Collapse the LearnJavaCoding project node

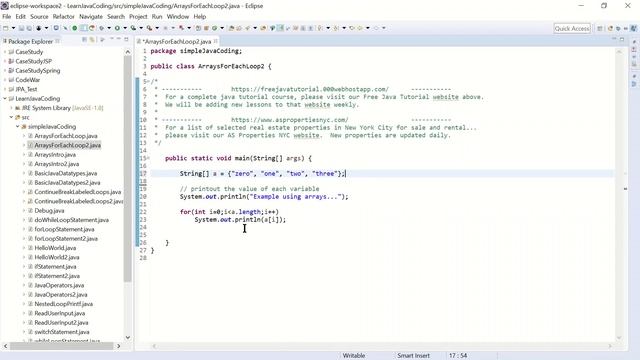5,98
